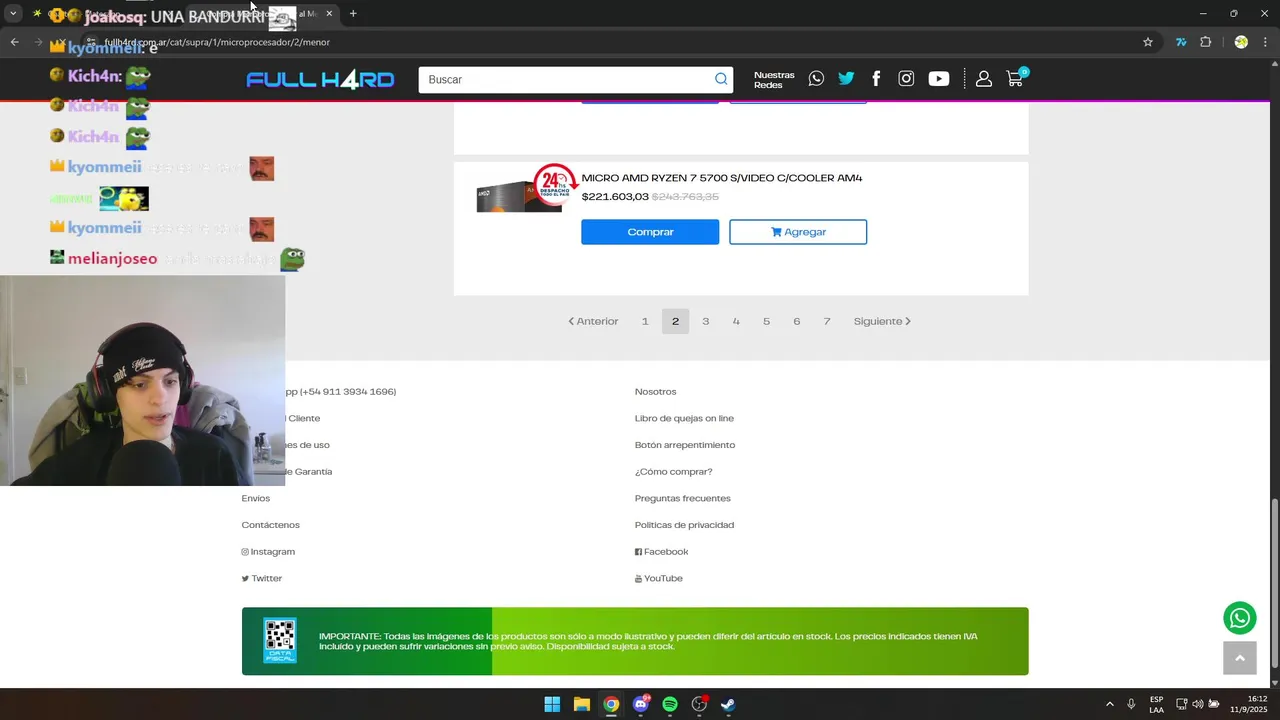Screen dimensions: 1280x720
Task: Click the browser address bar URL
Action: click(x=217, y=42)
